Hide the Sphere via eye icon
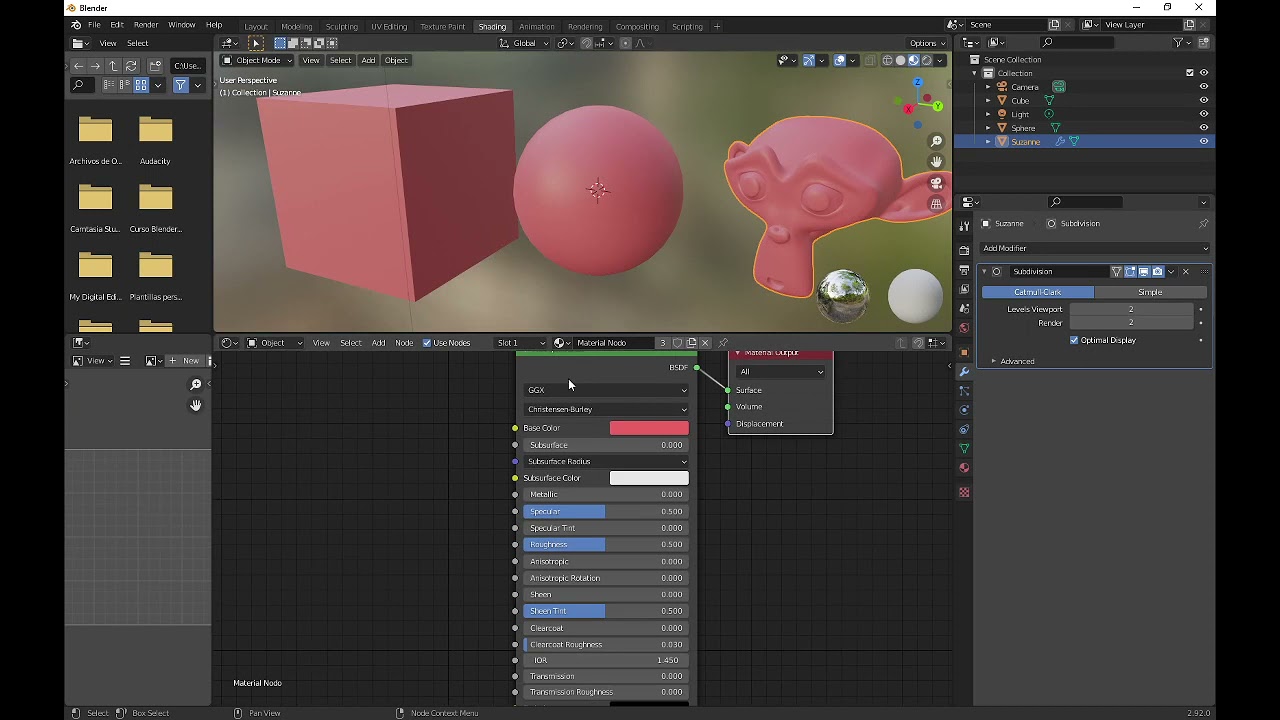This screenshot has width=1280, height=720. coord(1203,128)
